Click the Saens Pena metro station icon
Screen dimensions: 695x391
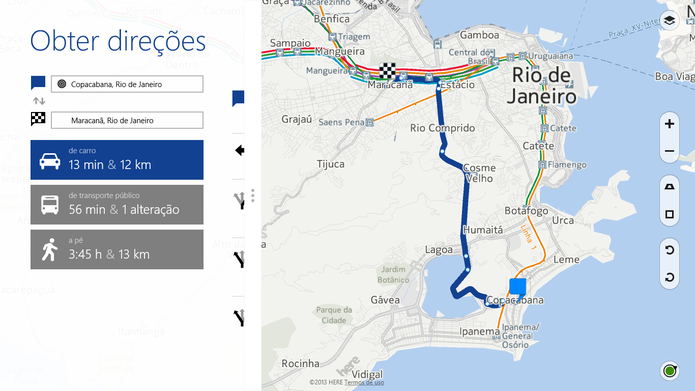369,122
